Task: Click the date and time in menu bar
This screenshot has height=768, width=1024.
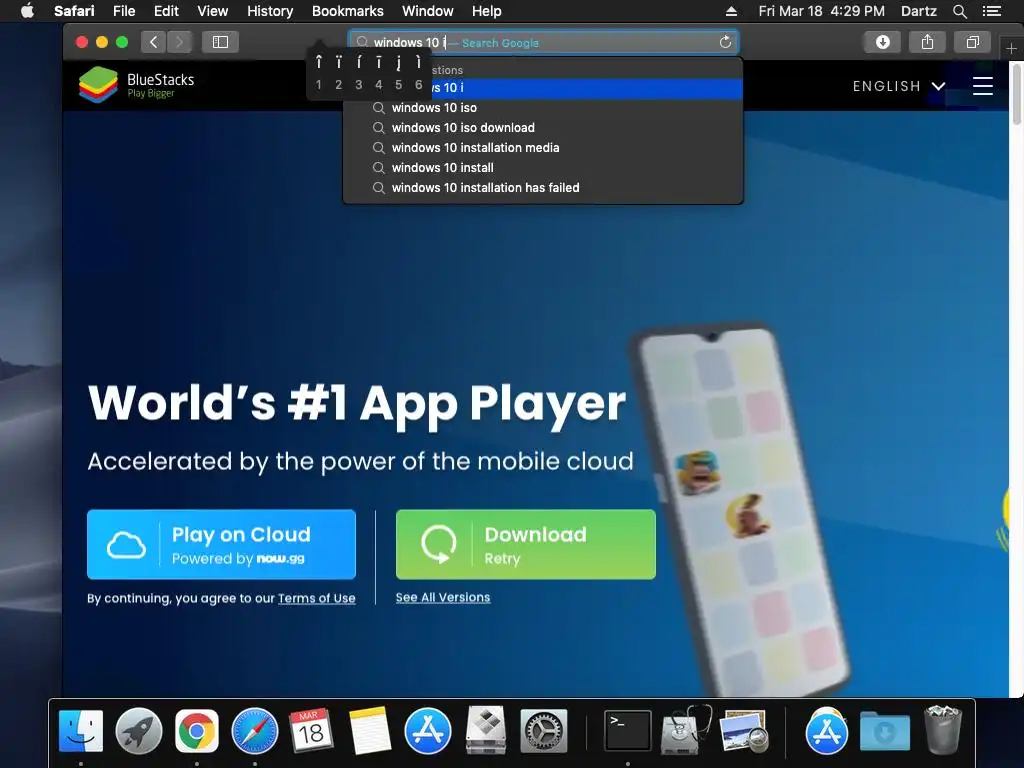Action: (x=822, y=11)
